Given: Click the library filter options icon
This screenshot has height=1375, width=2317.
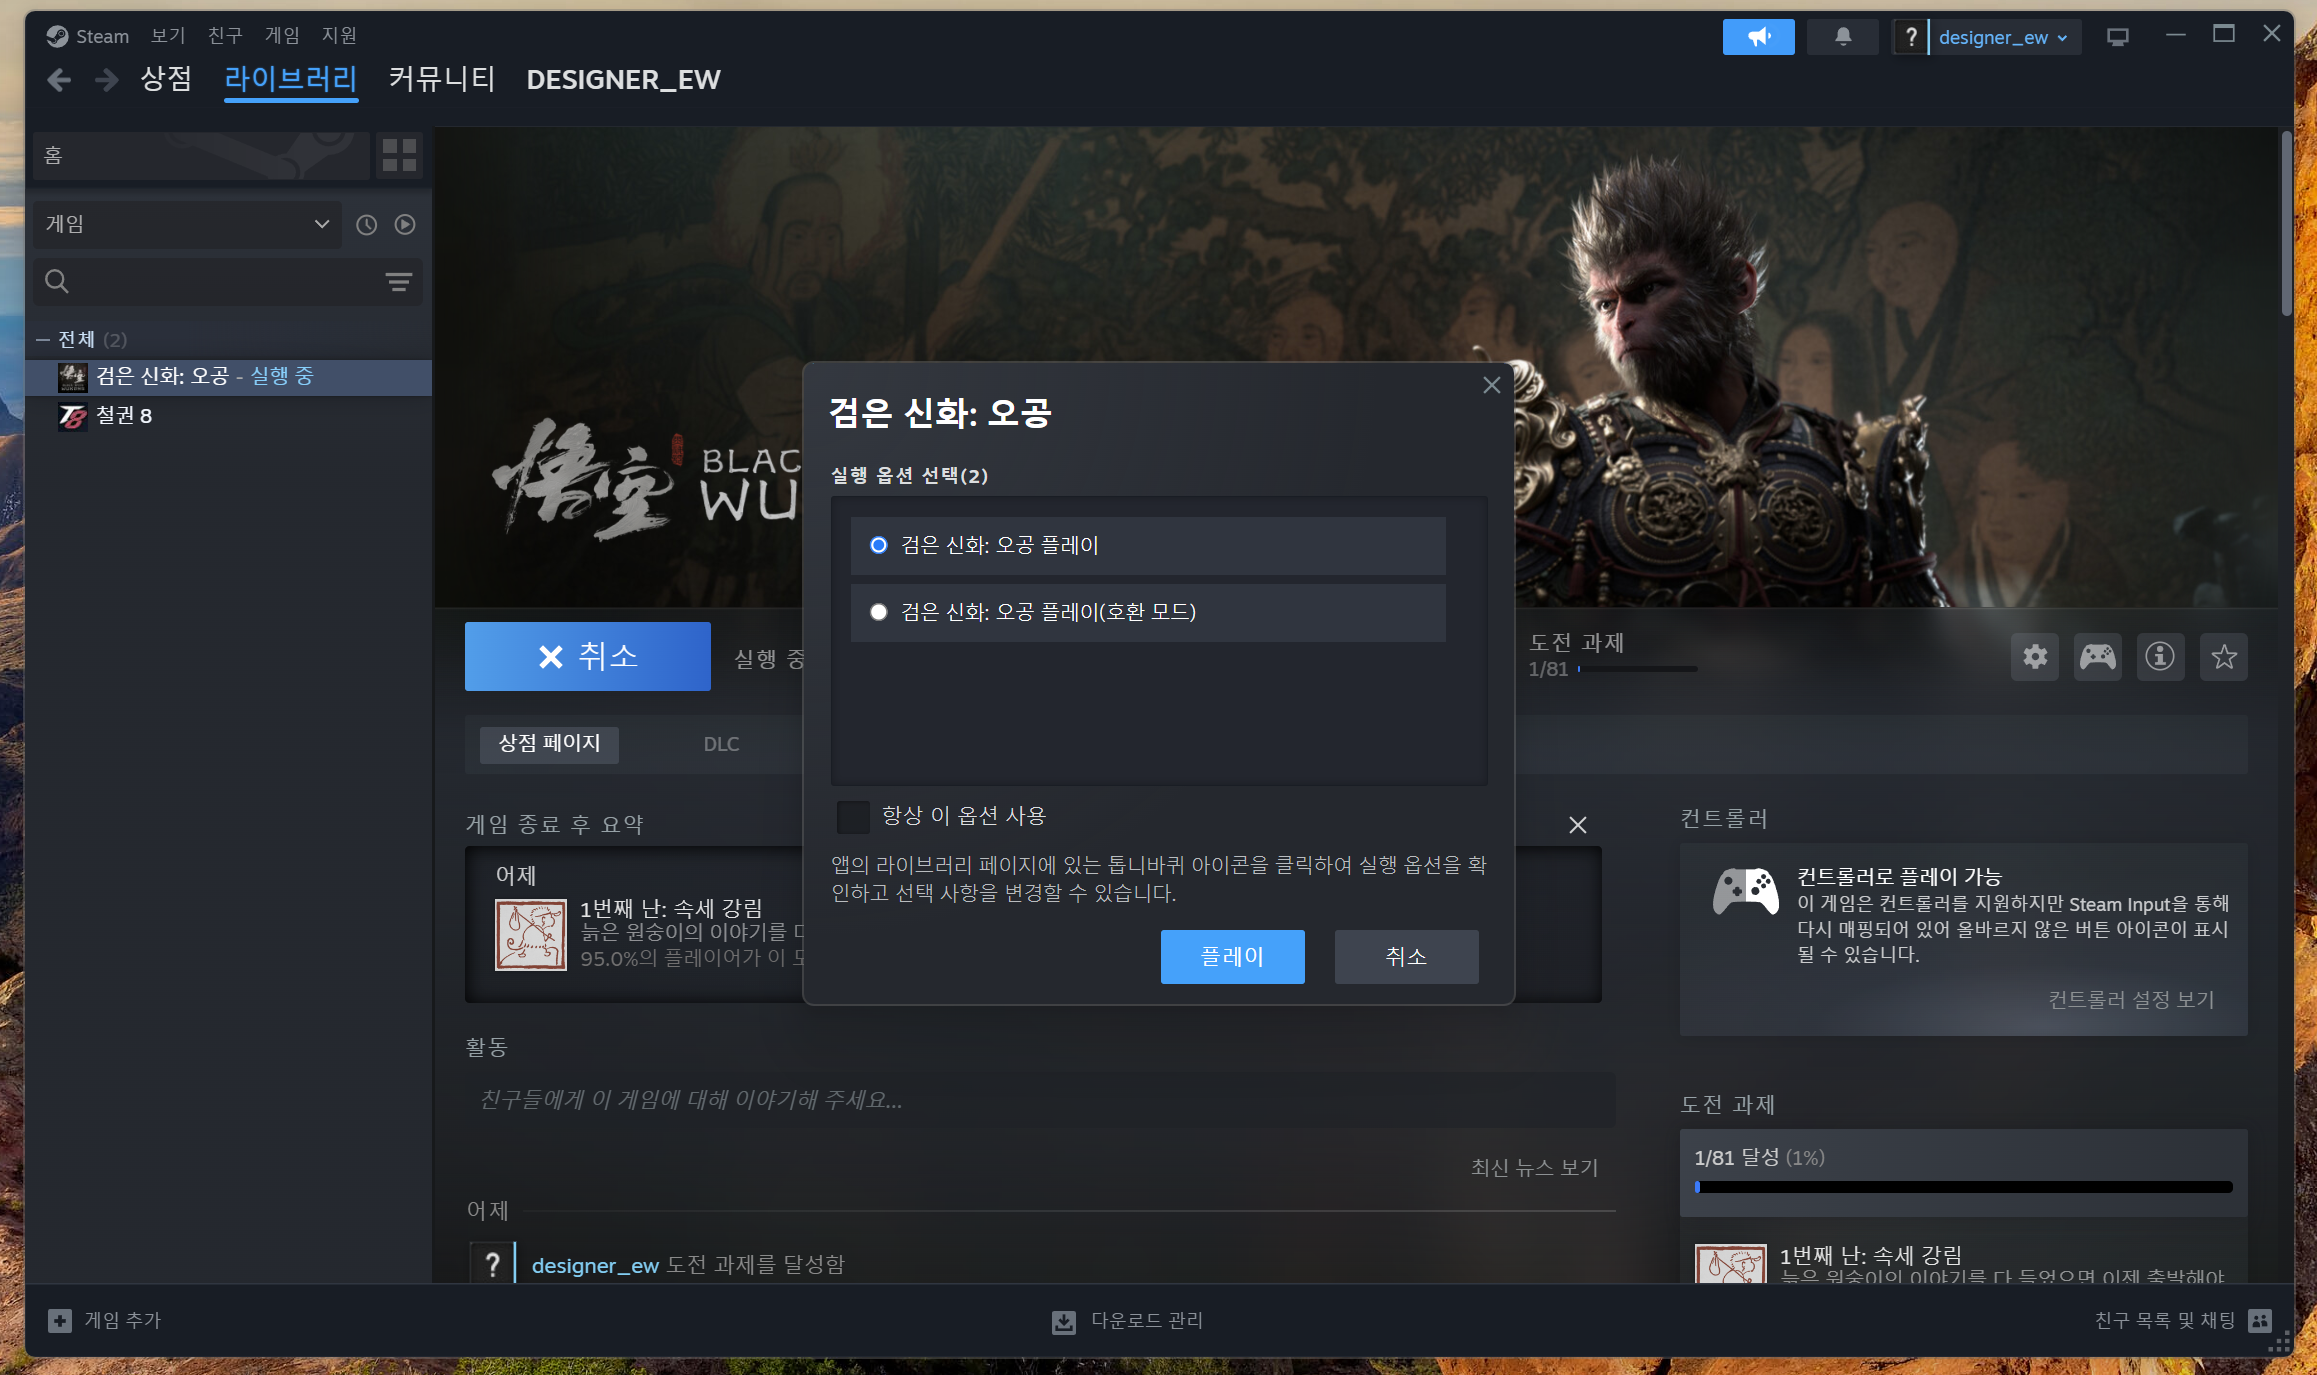Looking at the screenshot, I should [399, 282].
